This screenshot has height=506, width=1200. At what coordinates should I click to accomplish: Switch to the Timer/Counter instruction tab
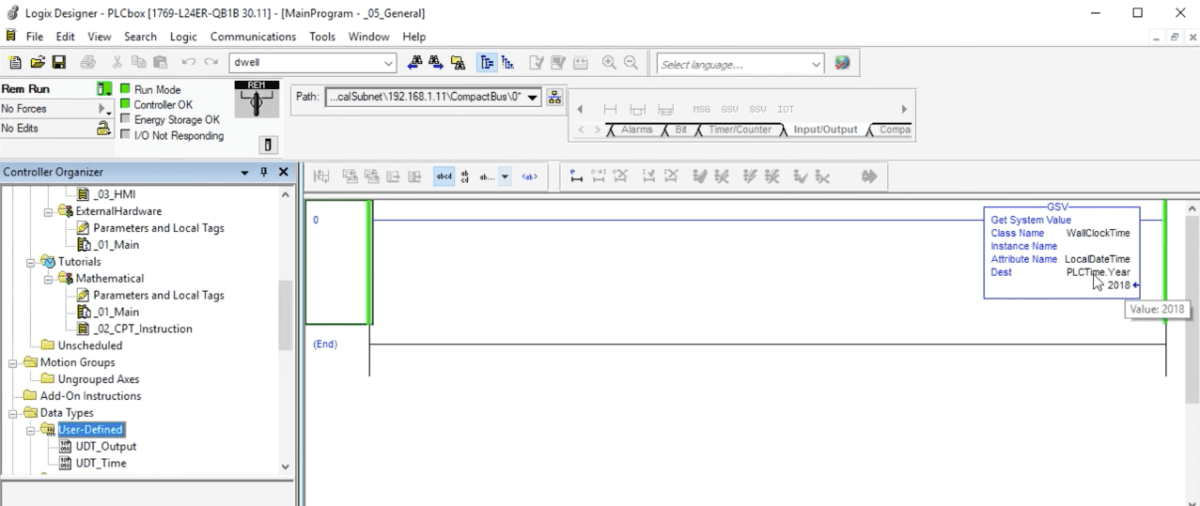pyautogui.click(x=738, y=130)
